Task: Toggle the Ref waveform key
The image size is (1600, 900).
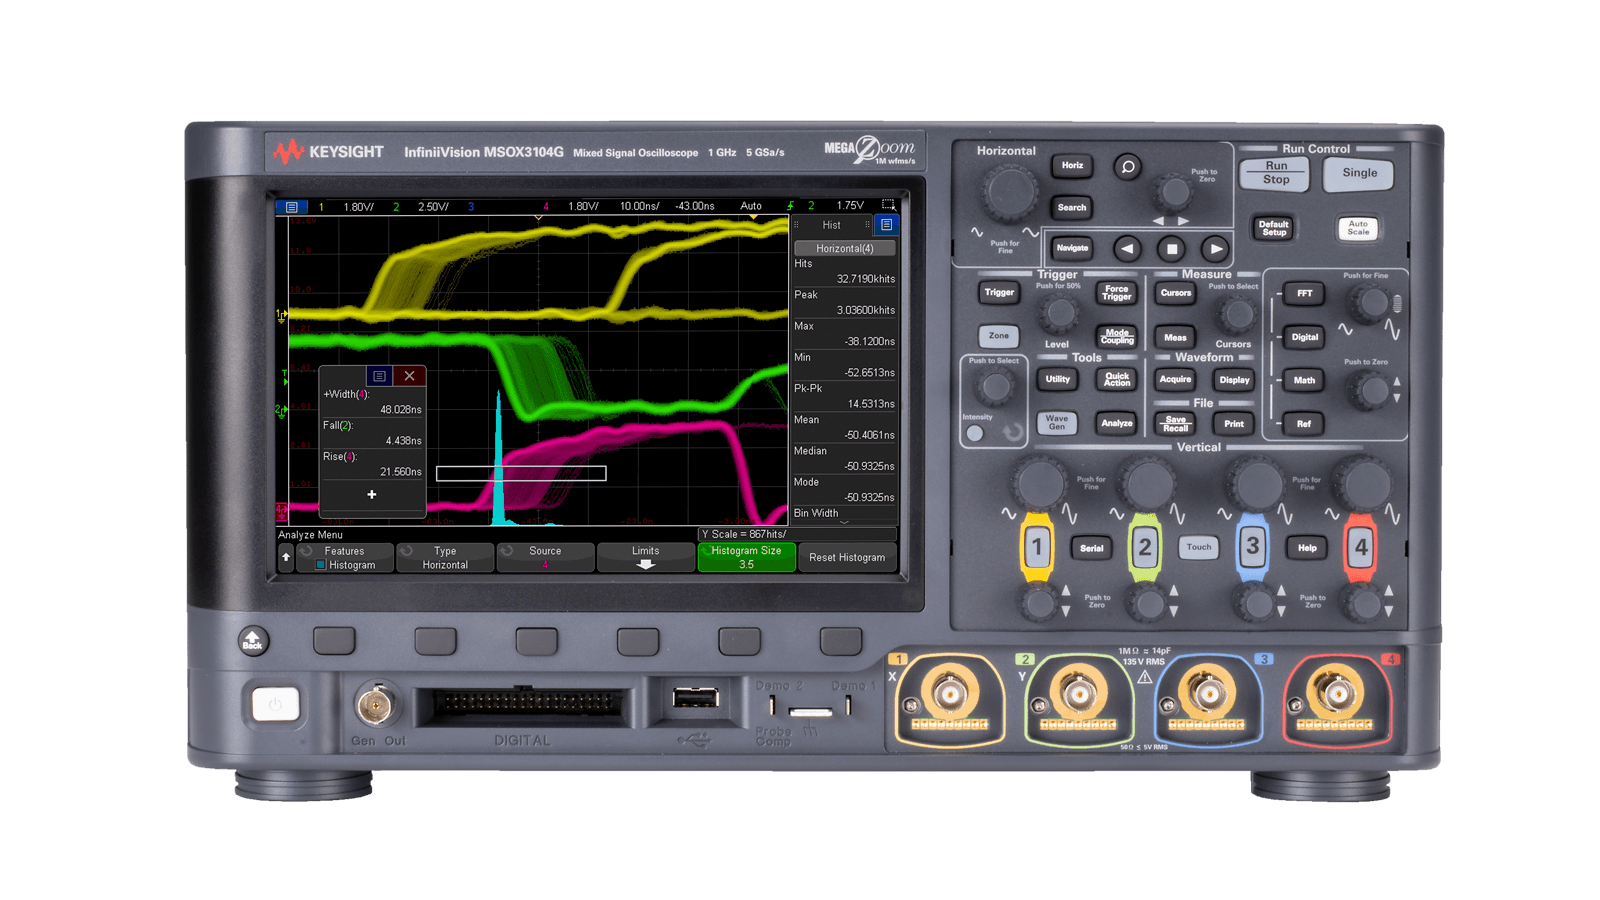Action: [x=1304, y=424]
